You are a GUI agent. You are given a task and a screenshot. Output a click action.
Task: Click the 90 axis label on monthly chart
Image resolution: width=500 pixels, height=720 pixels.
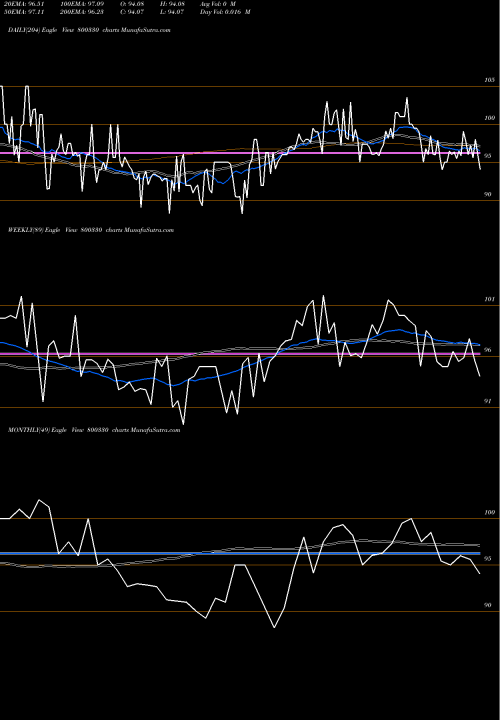point(488,605)
